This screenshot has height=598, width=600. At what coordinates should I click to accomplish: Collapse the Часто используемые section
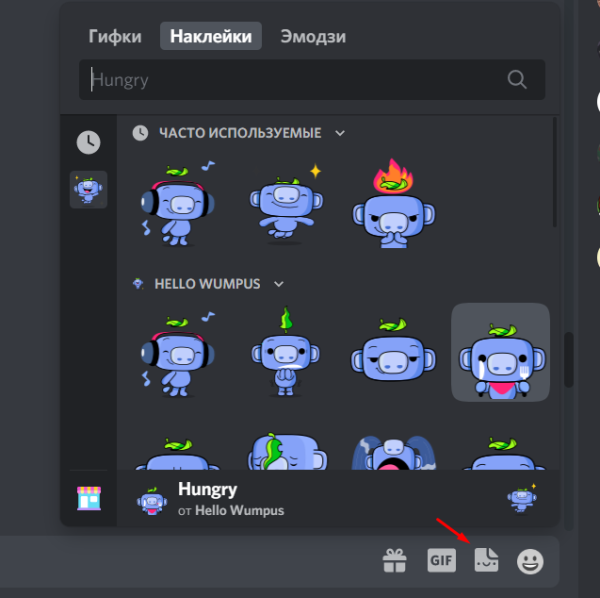coord(339,132)
